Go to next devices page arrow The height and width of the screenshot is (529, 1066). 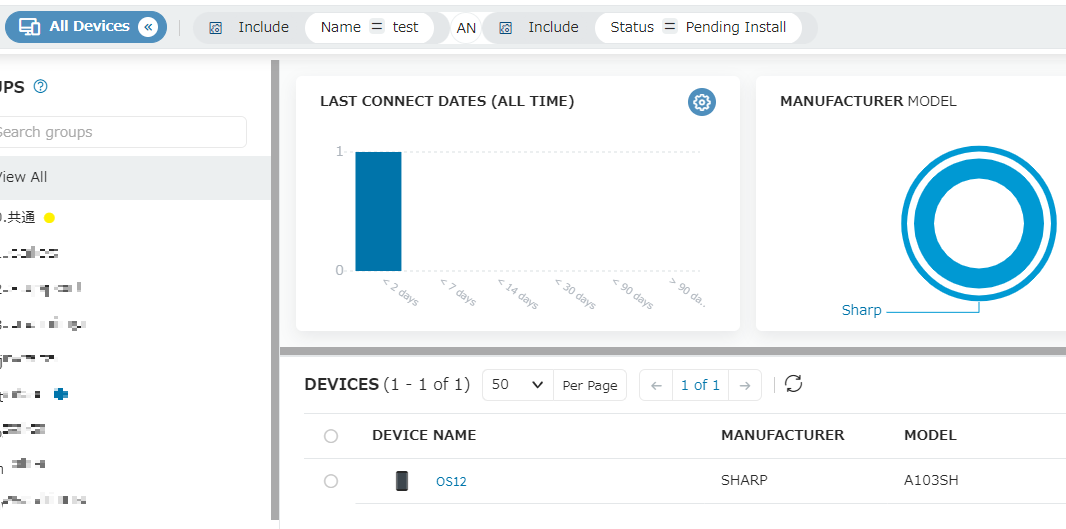pos(745,386)
